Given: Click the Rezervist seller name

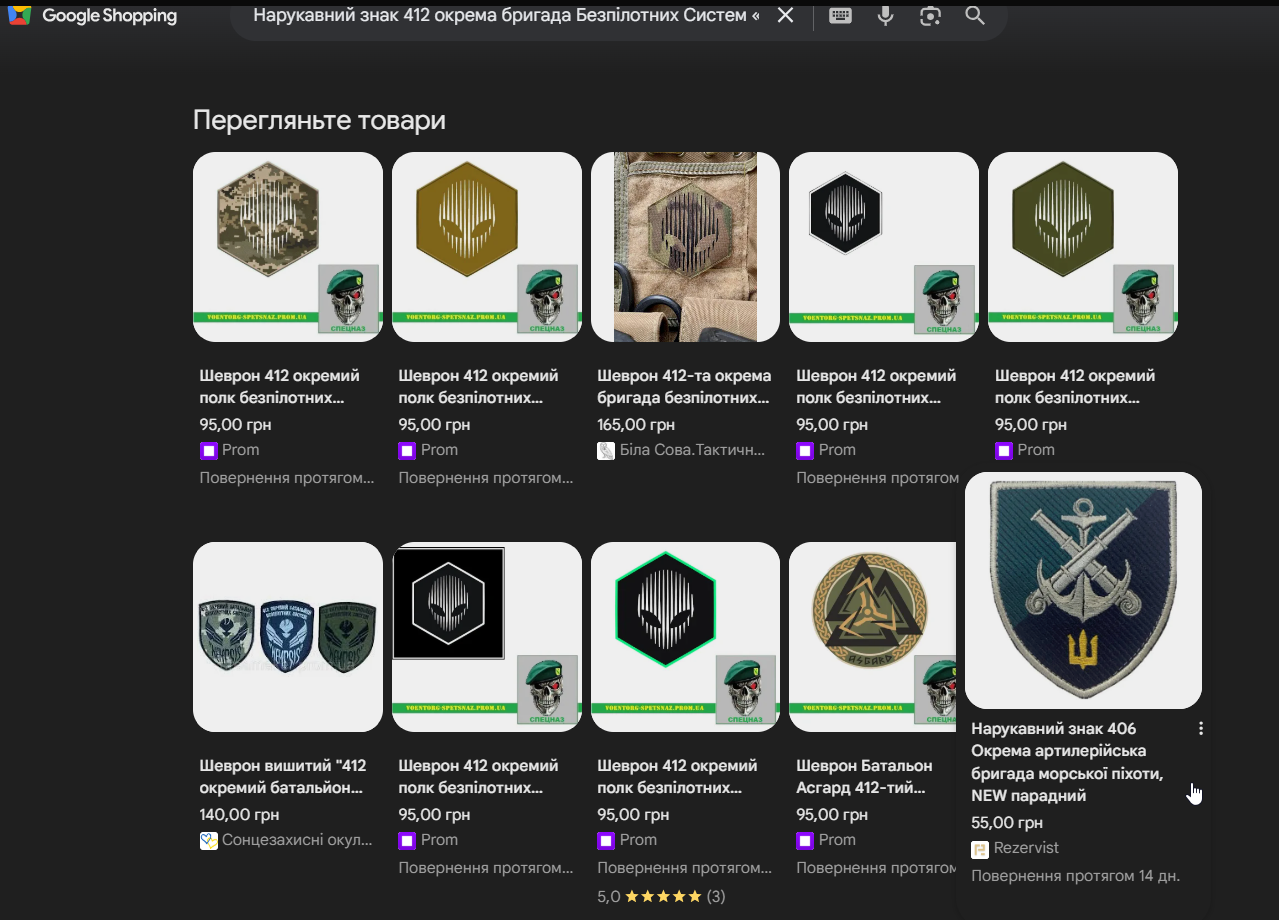Looking at the screenshot, I should tap(1026, 849).
